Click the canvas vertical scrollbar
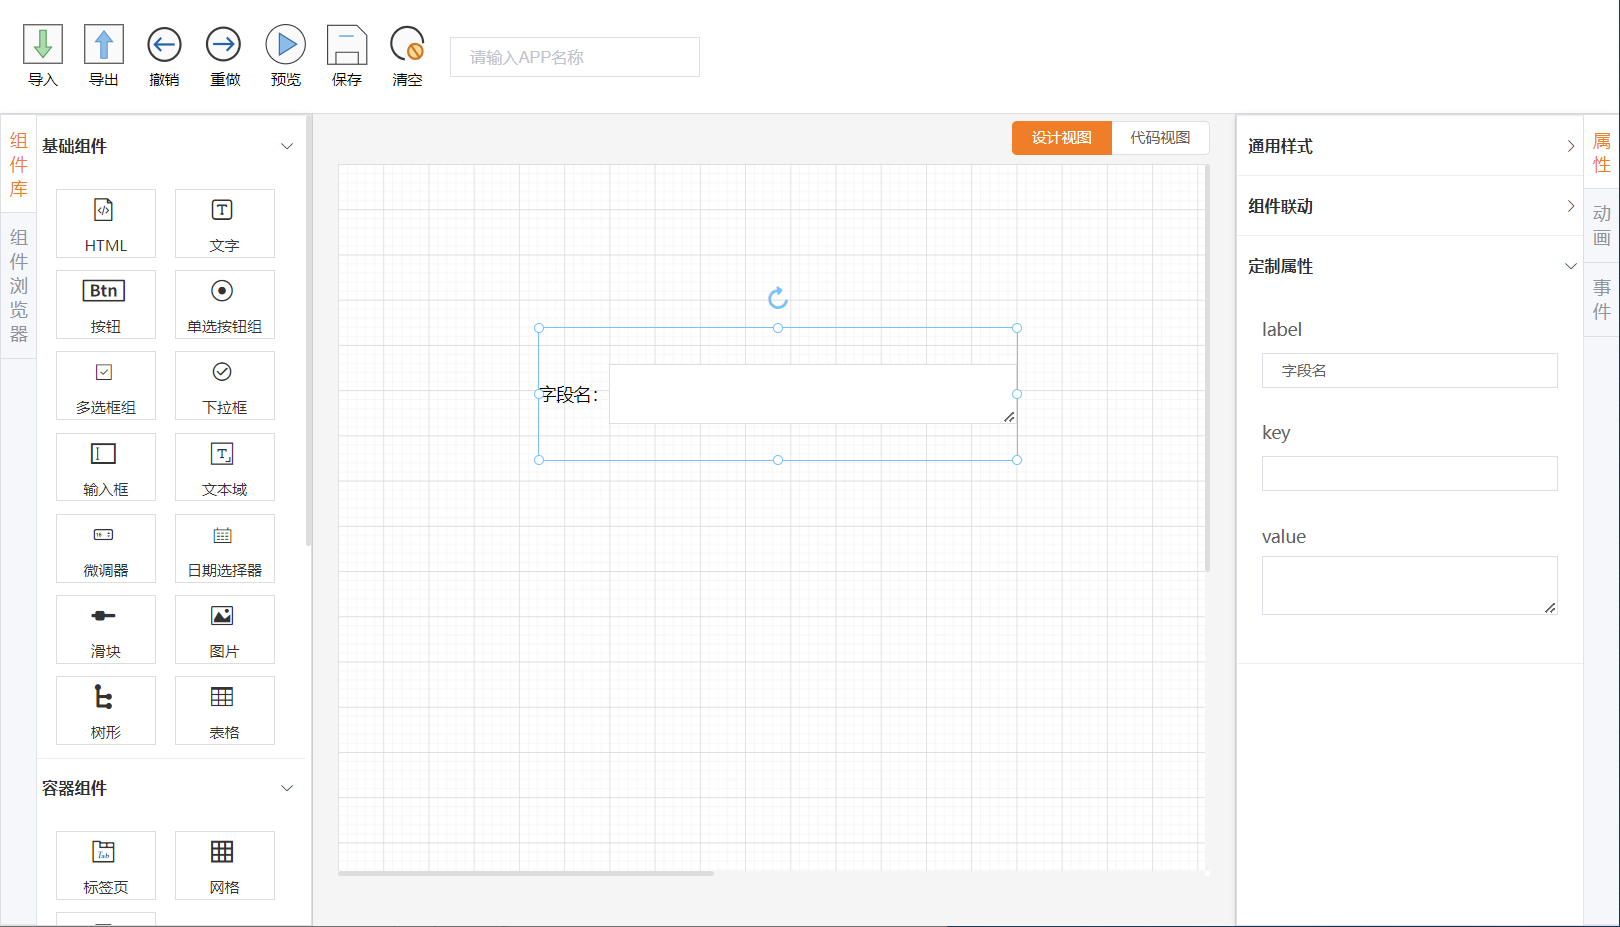 [1207, 367]
